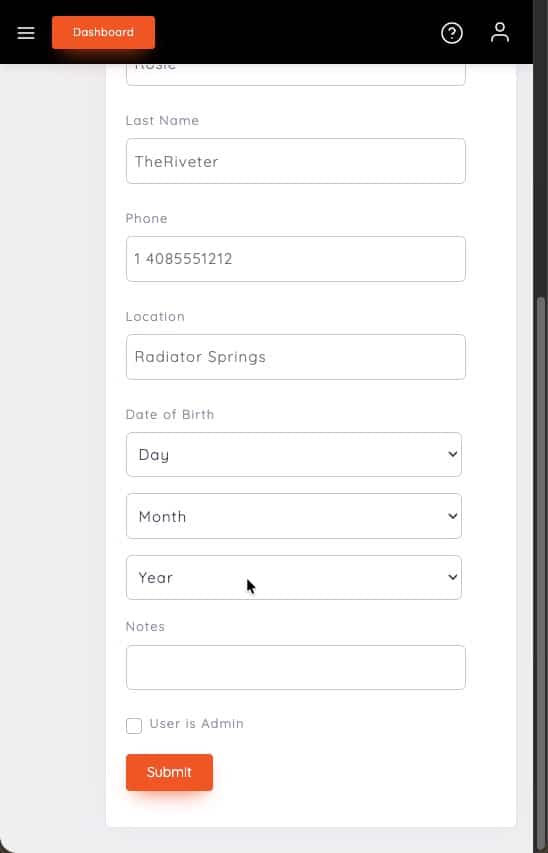Go to the Dashboard
The image size is (548, 853).
(103, 33)
